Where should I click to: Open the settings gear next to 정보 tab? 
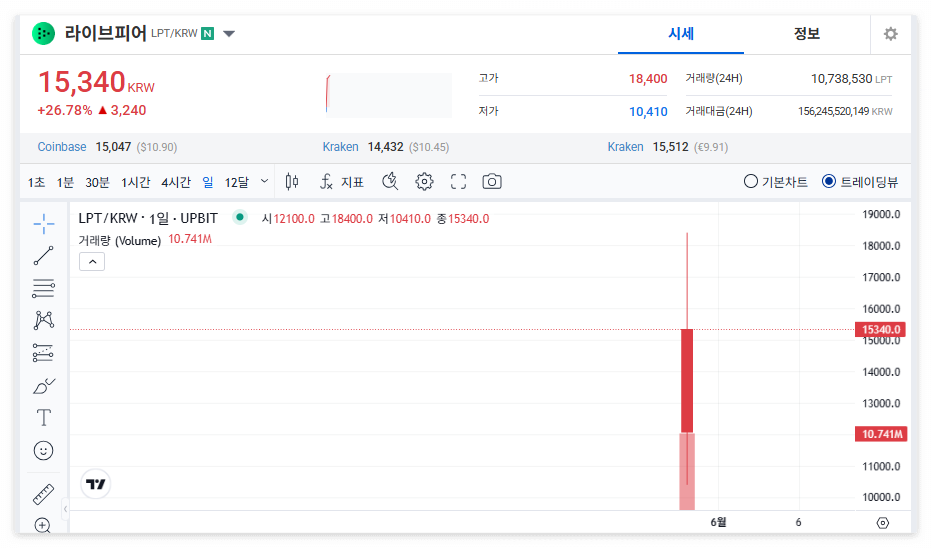[x=890, y=34]
